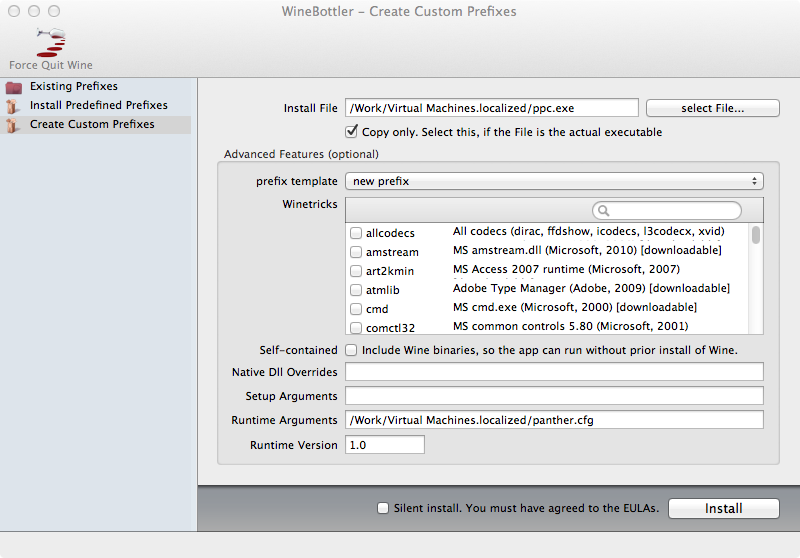
Task: Click the magnifier icon in the Winetricks search
Action: 604,211
